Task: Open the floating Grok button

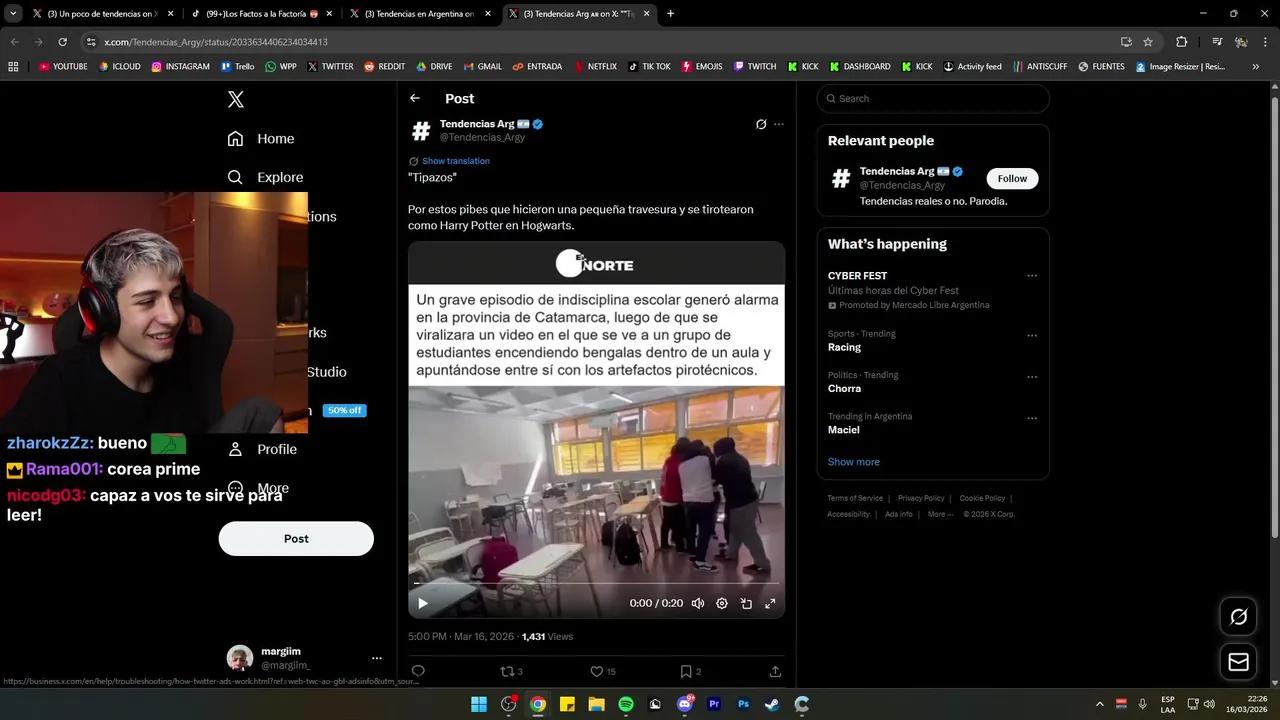Action: (x=1238, y=617)
